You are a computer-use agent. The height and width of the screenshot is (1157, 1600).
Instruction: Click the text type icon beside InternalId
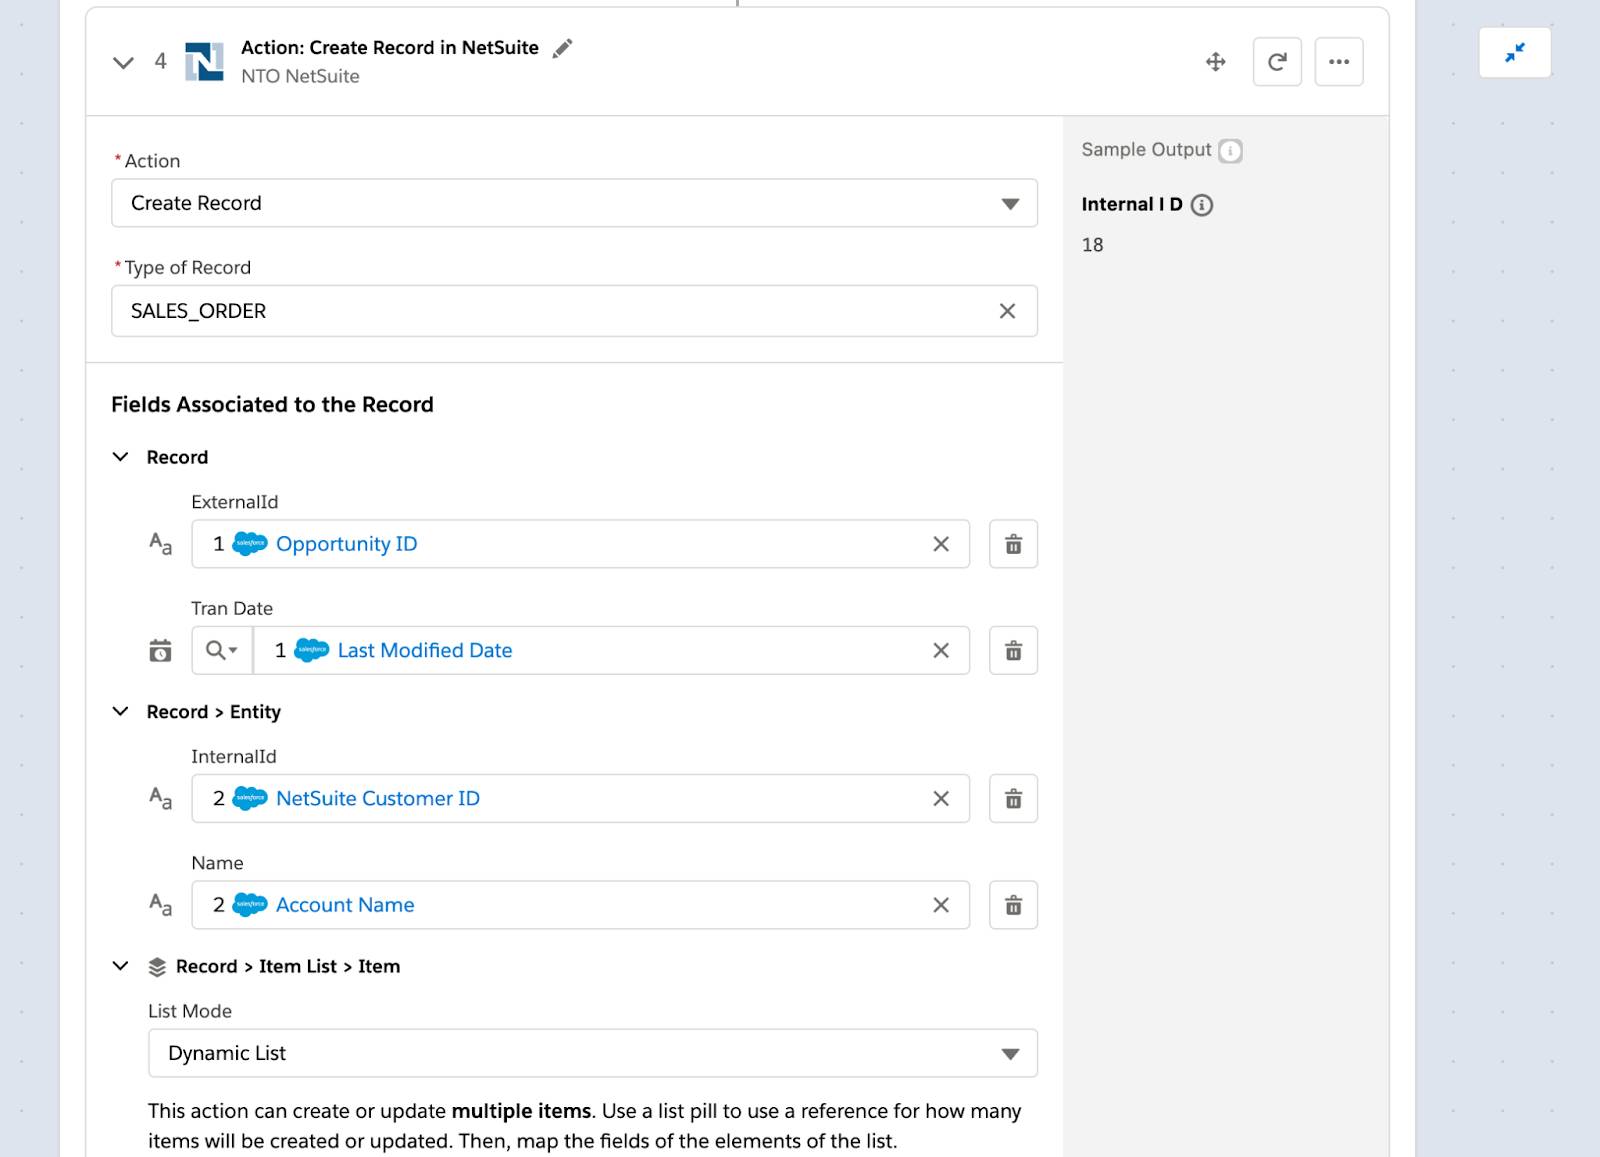(x=160, y=798)
